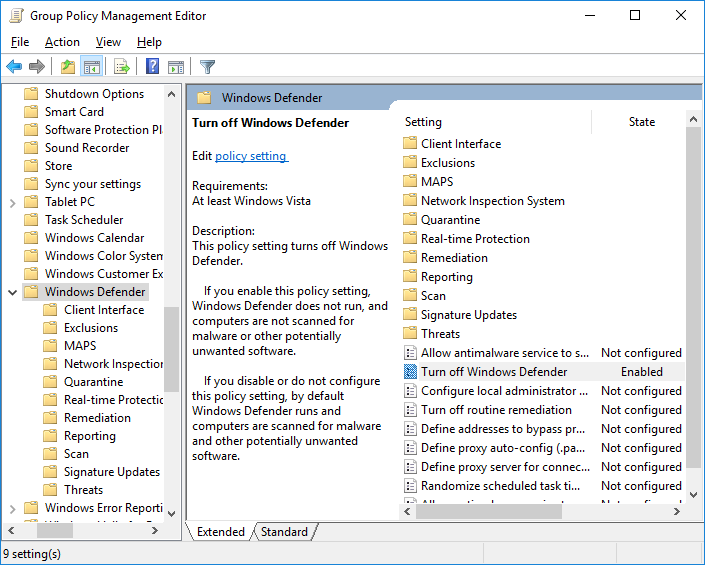Select Windows Calendar in the tree
This screenshot has height=565, width=705.
point(94,237)
